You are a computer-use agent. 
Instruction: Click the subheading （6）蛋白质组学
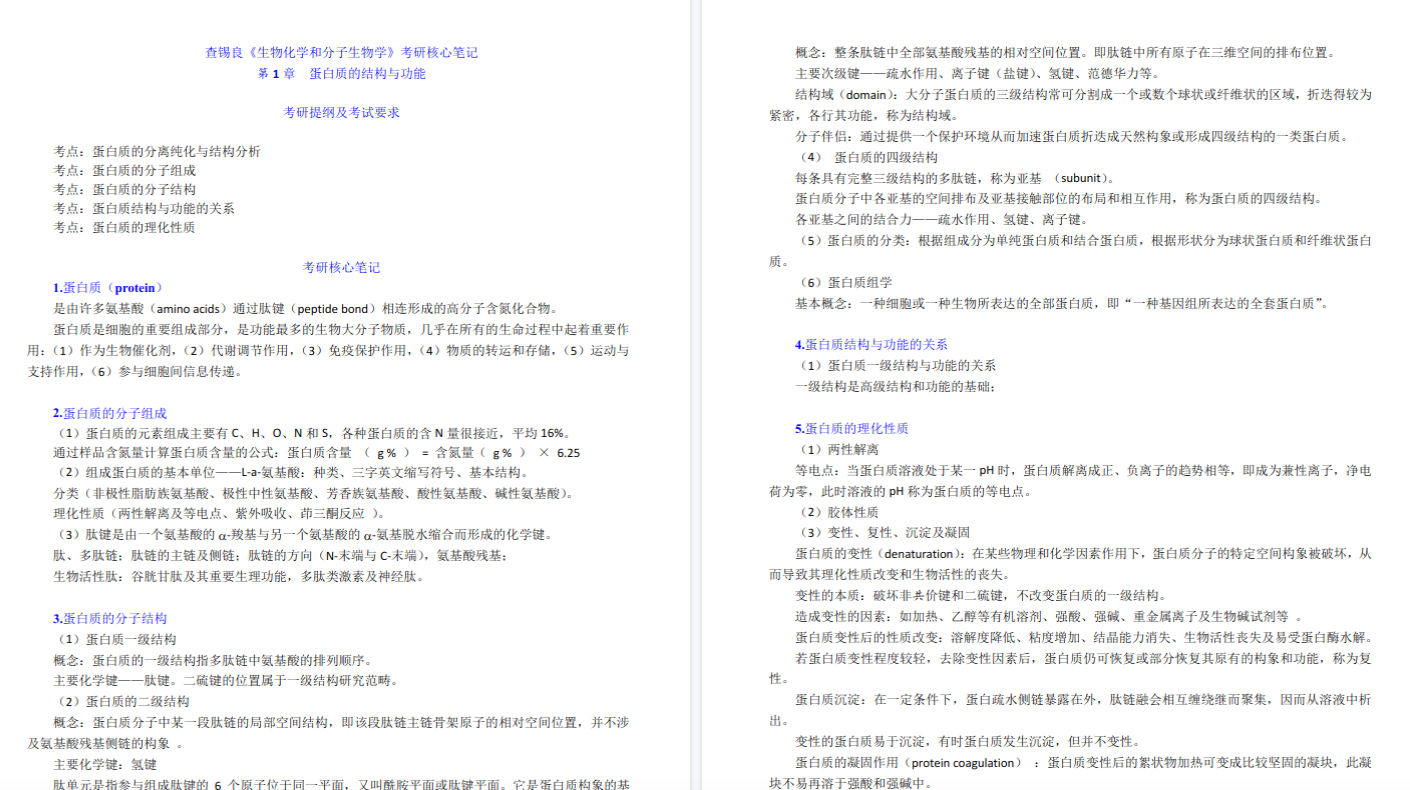tap(844, 282)
